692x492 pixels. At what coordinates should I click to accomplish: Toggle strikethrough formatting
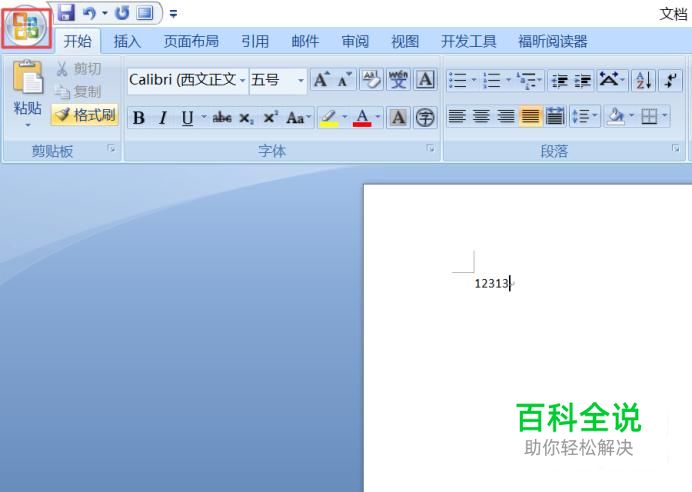[x=222, y=118]
